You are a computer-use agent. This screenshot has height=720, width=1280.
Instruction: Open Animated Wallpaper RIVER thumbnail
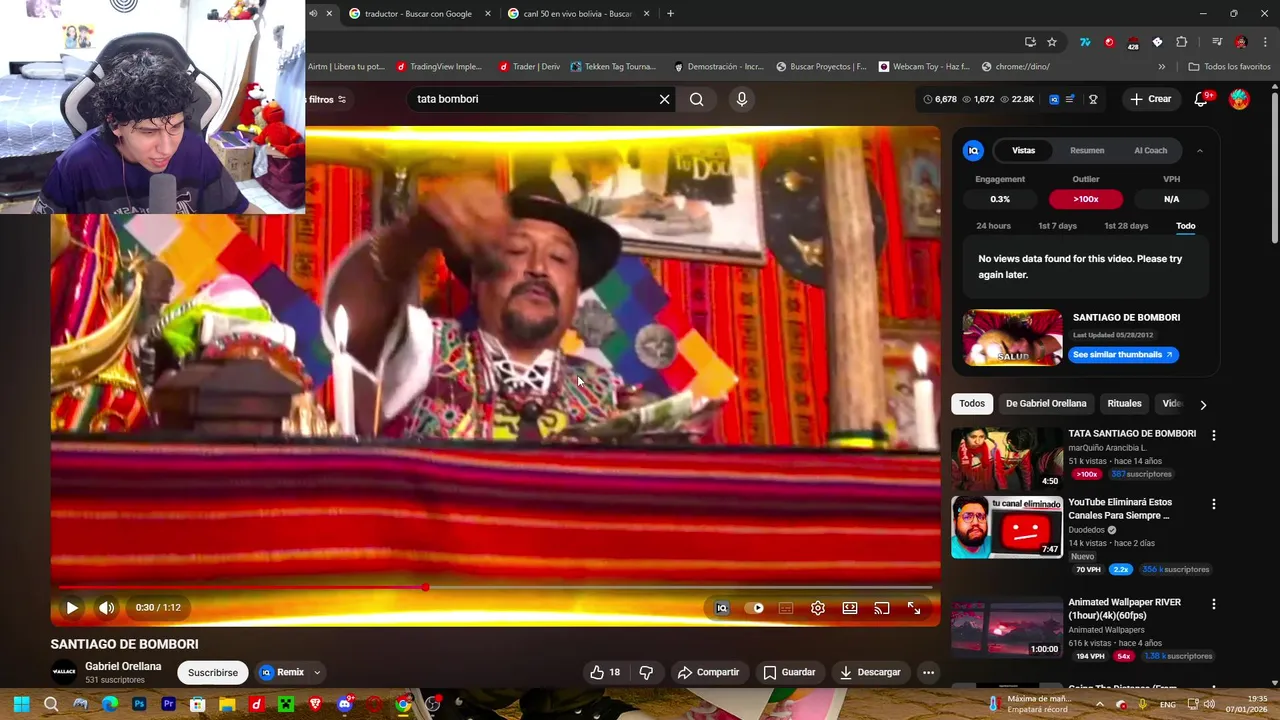[1007, 627]
